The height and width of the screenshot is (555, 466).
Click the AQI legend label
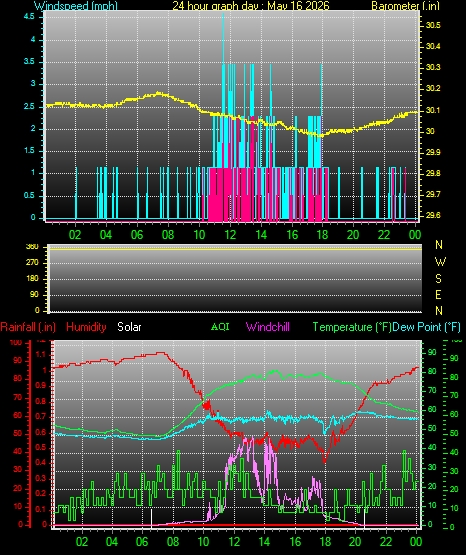[220, 326]
